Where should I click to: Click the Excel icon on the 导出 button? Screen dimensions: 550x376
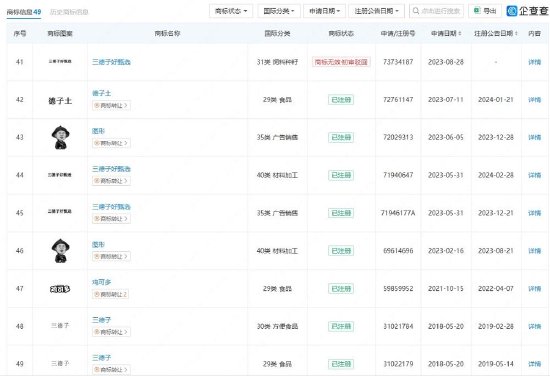pos(477,11)
